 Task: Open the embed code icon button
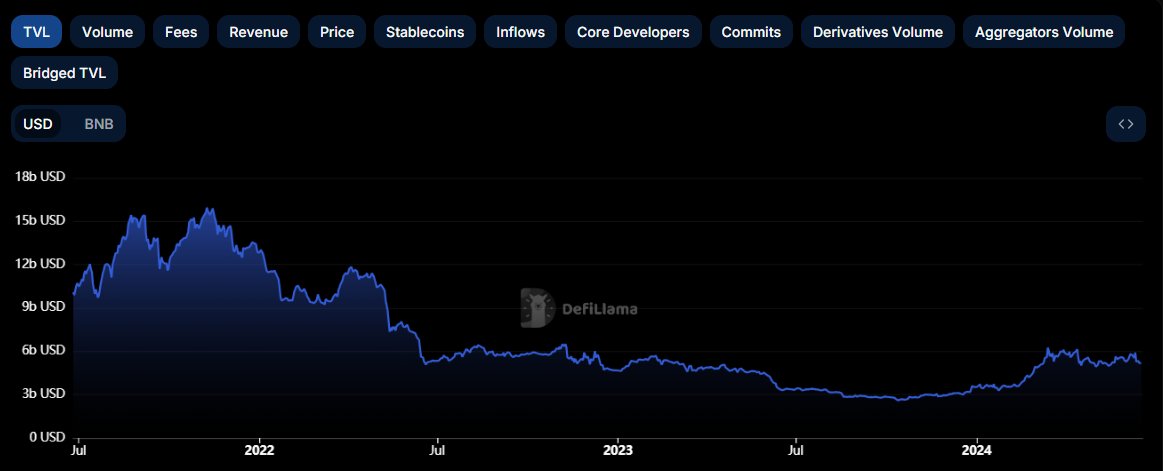click(1126, 124)
